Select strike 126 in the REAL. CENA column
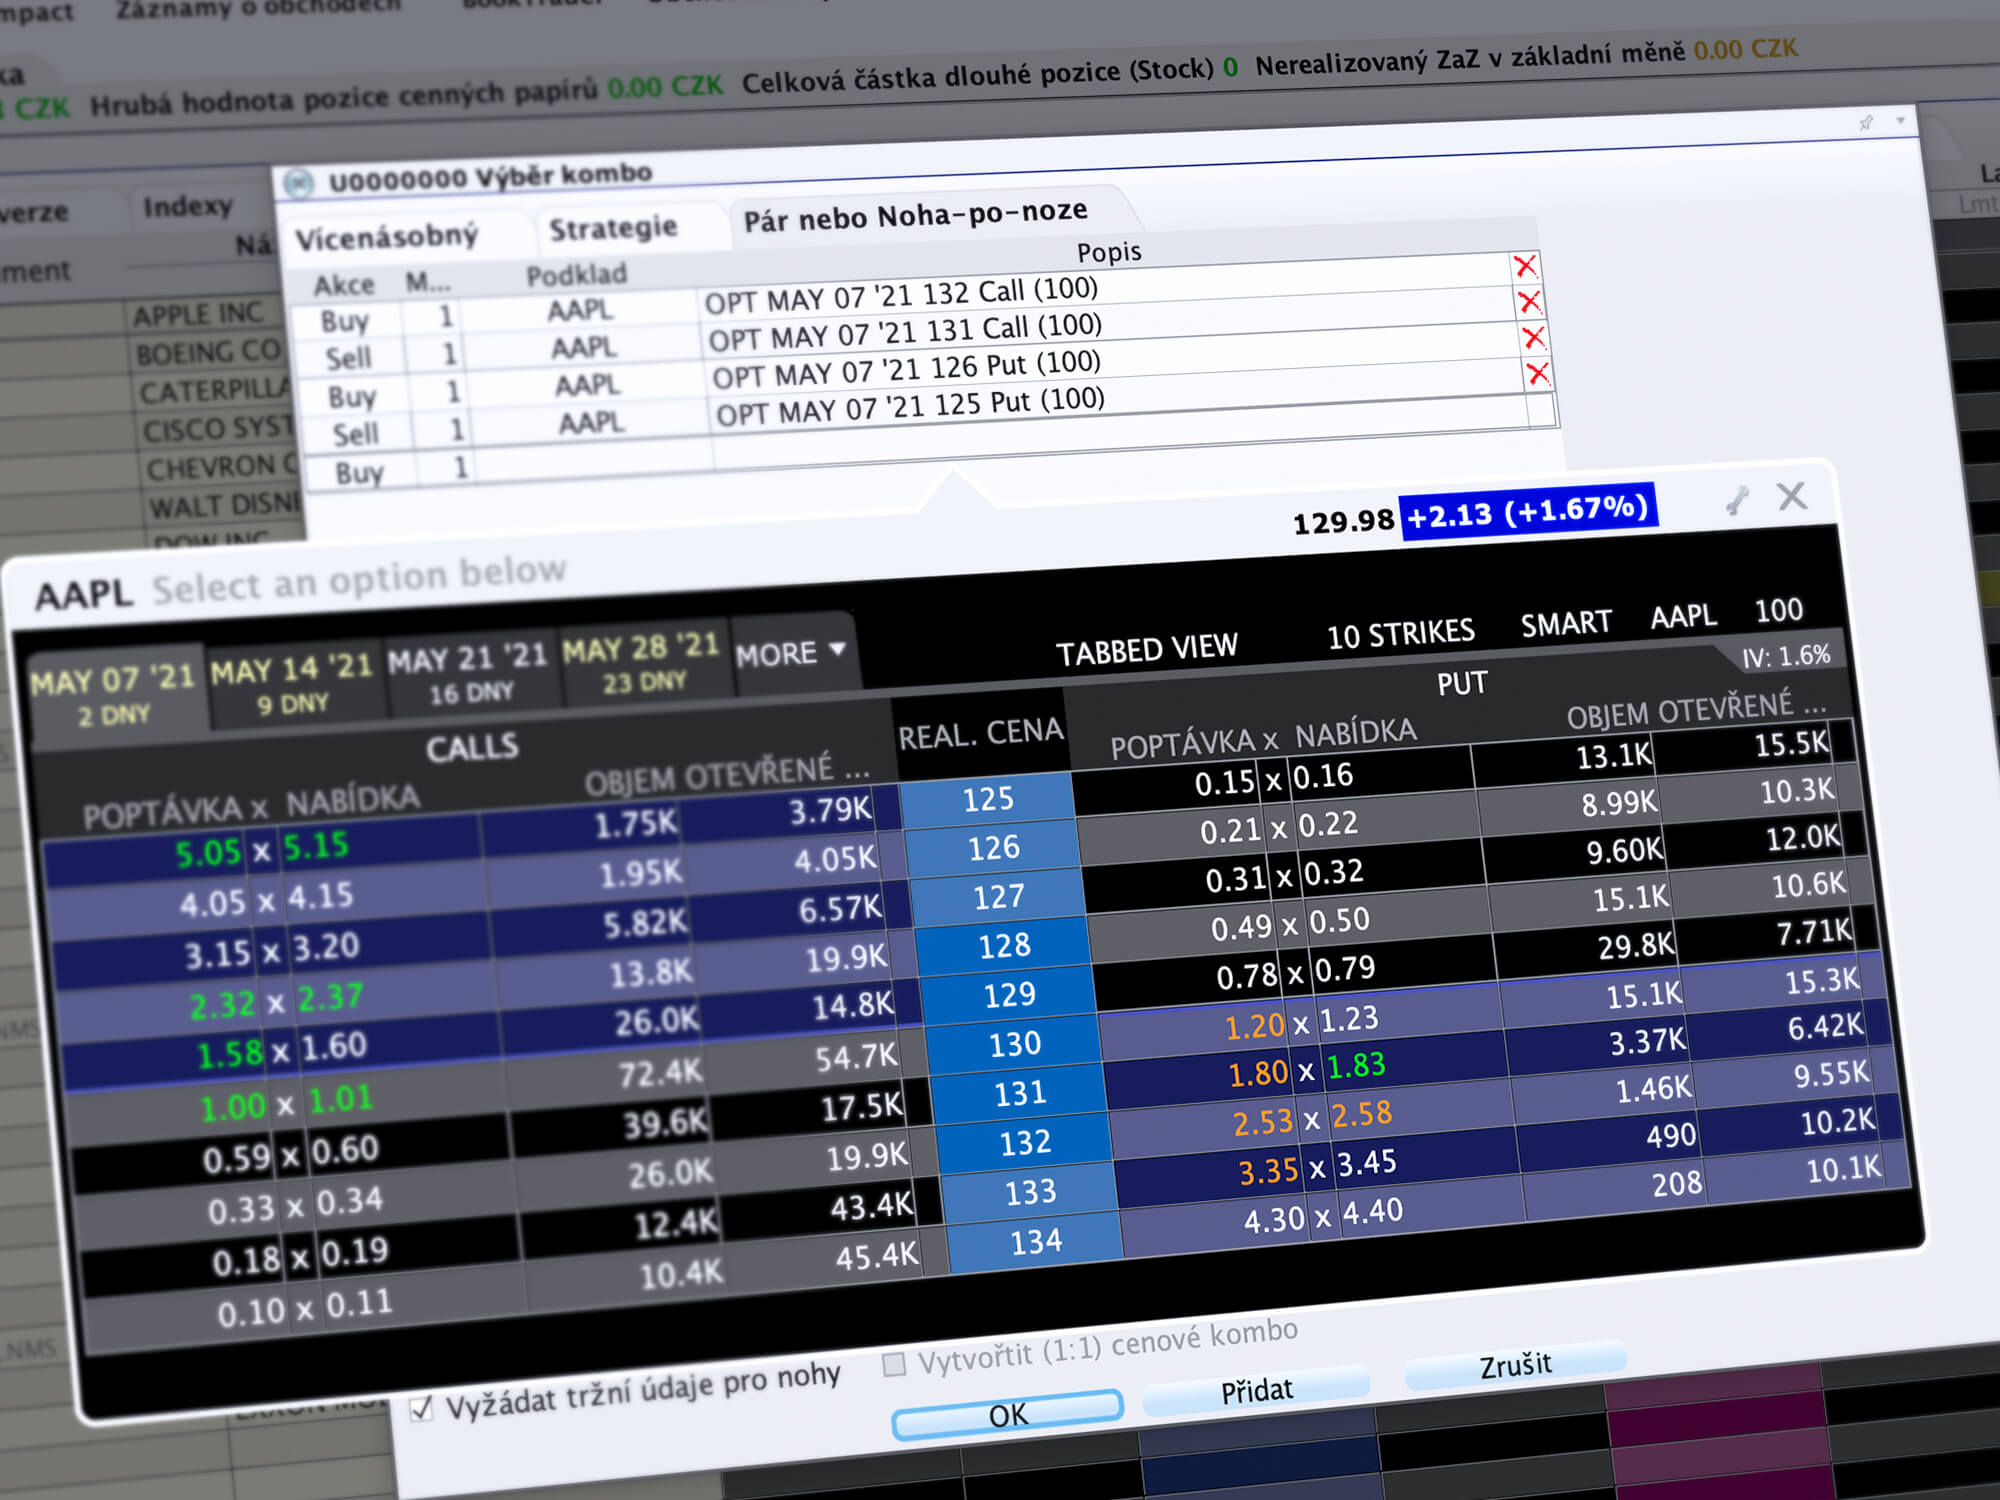Viewport: 2000px width, 1500px height. (993, 848)
